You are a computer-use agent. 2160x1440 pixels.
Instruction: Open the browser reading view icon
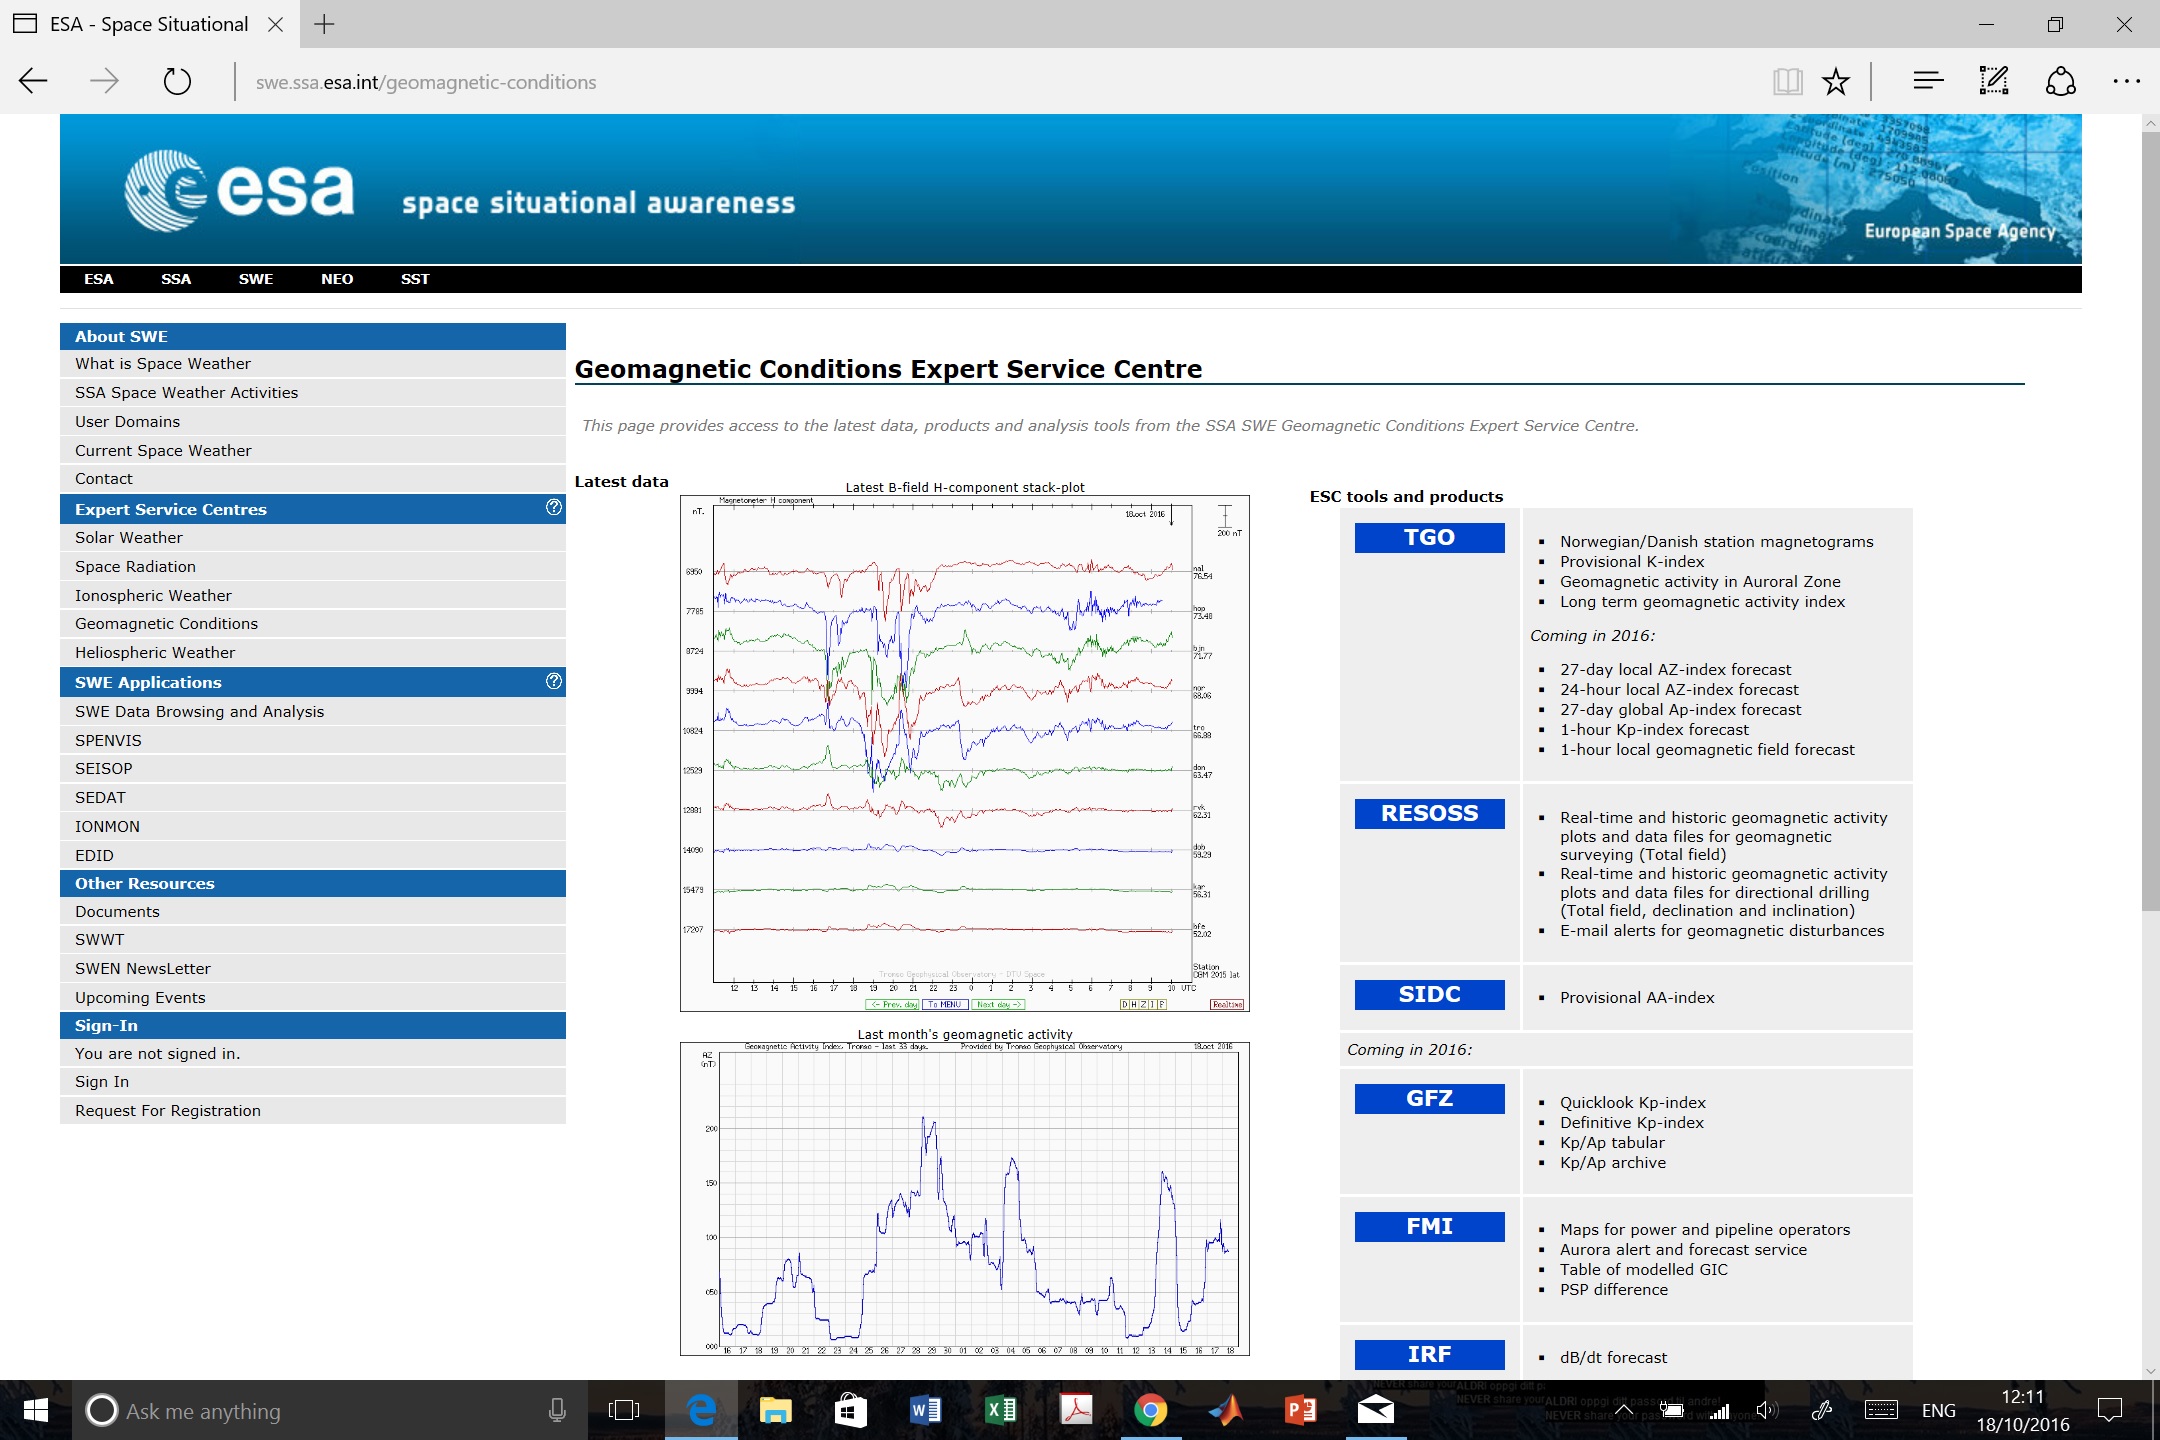(1787, 82)
